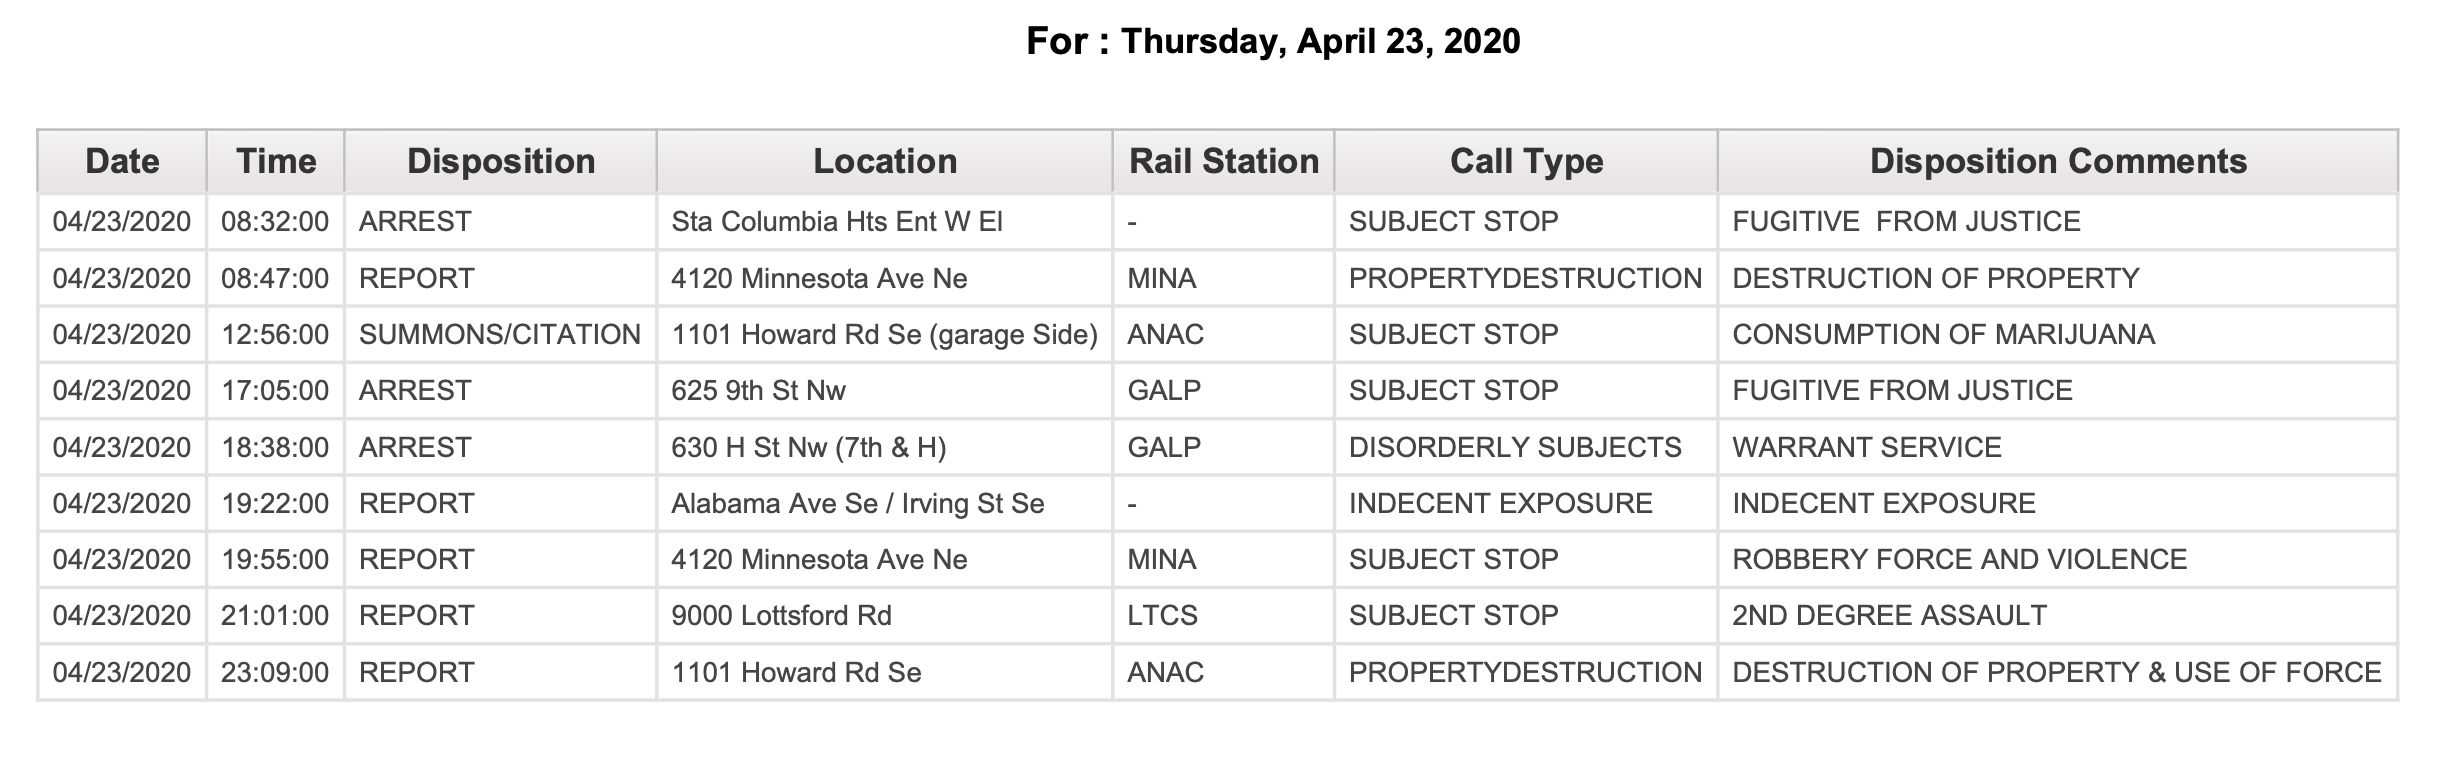Select the 1101 Howard Rd Se (garage Side) cell

tap(885, 334)
